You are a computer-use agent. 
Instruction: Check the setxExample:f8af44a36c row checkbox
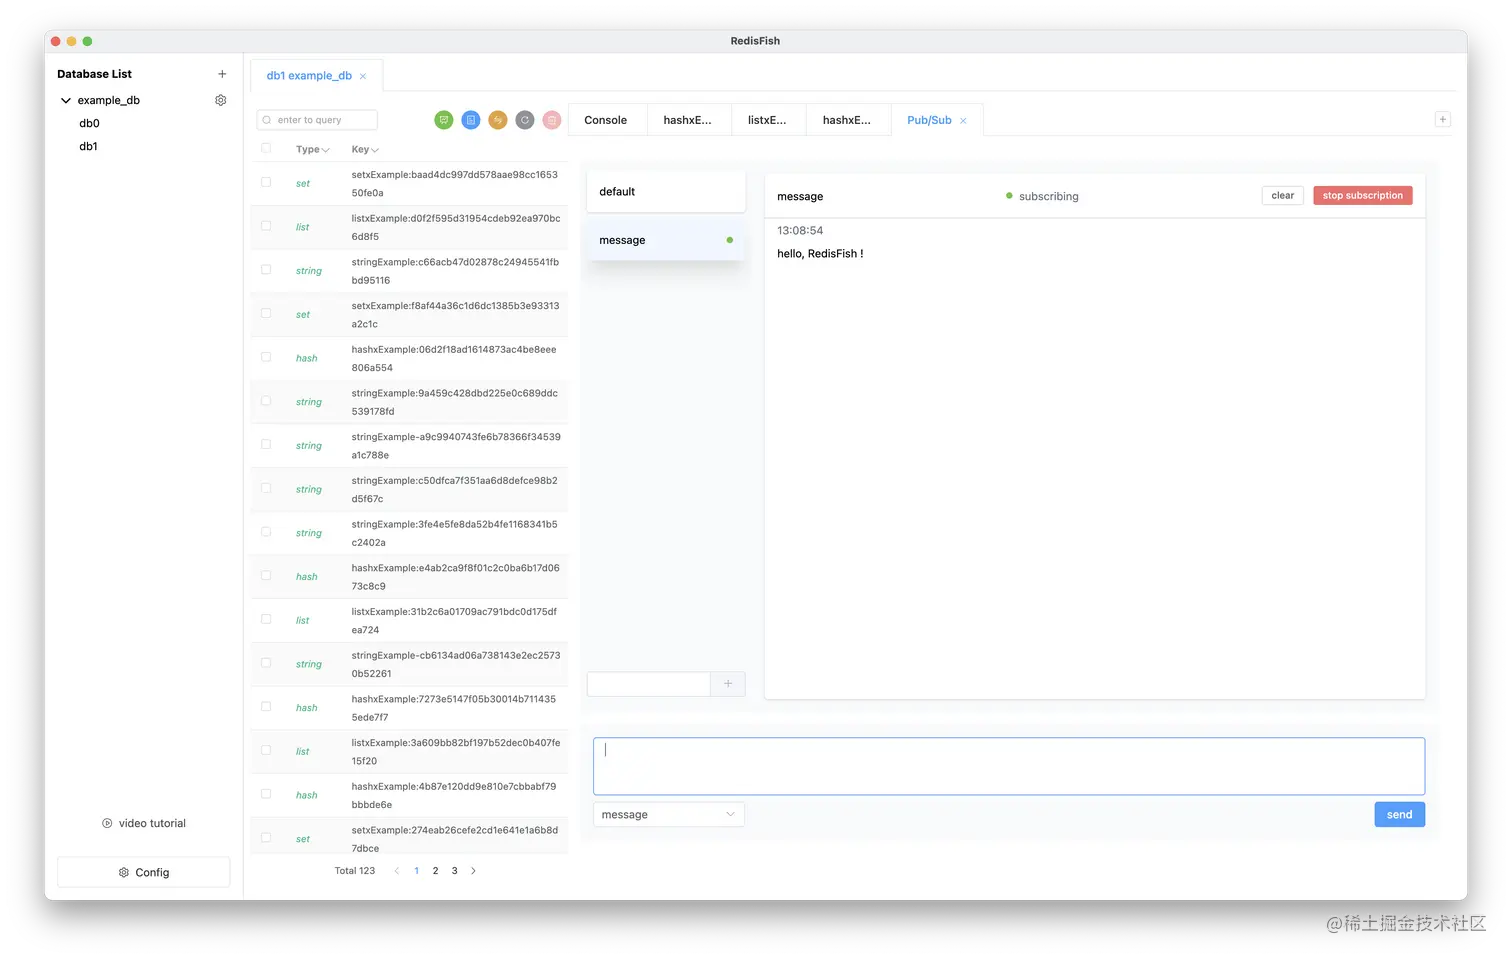click(x=266, y=313)
